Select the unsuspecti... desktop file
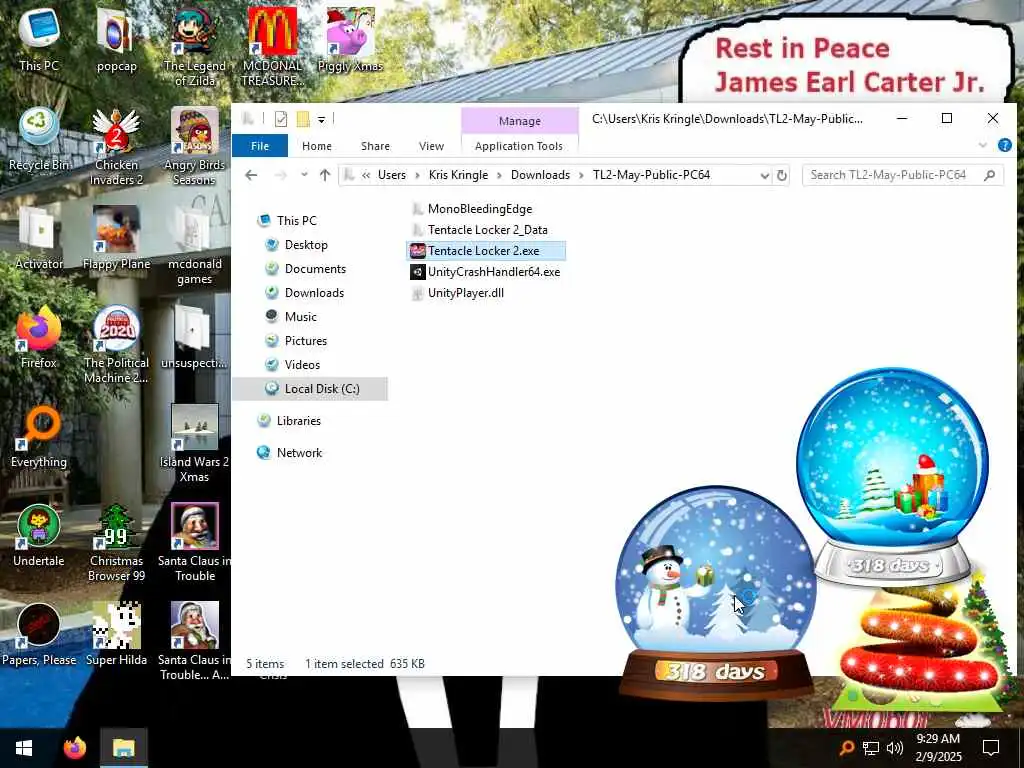Screen dimensions: 1024x768 click(x=195, y=337)
